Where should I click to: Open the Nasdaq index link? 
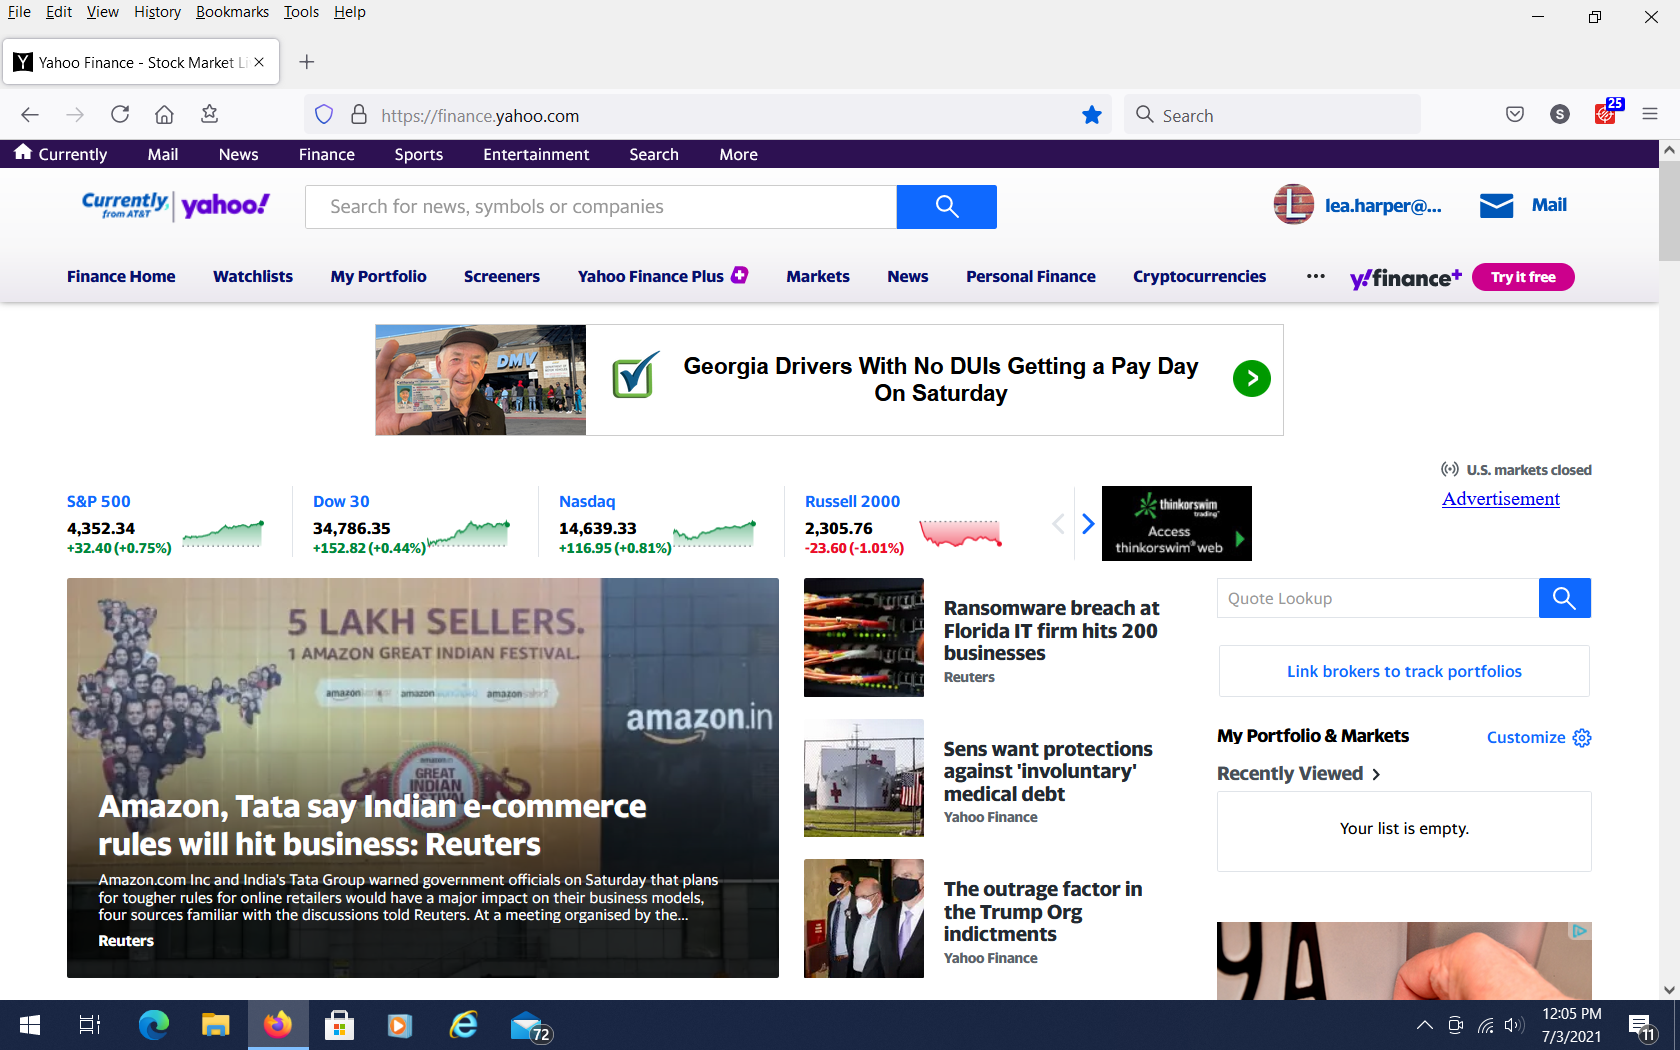click(587, 502)
